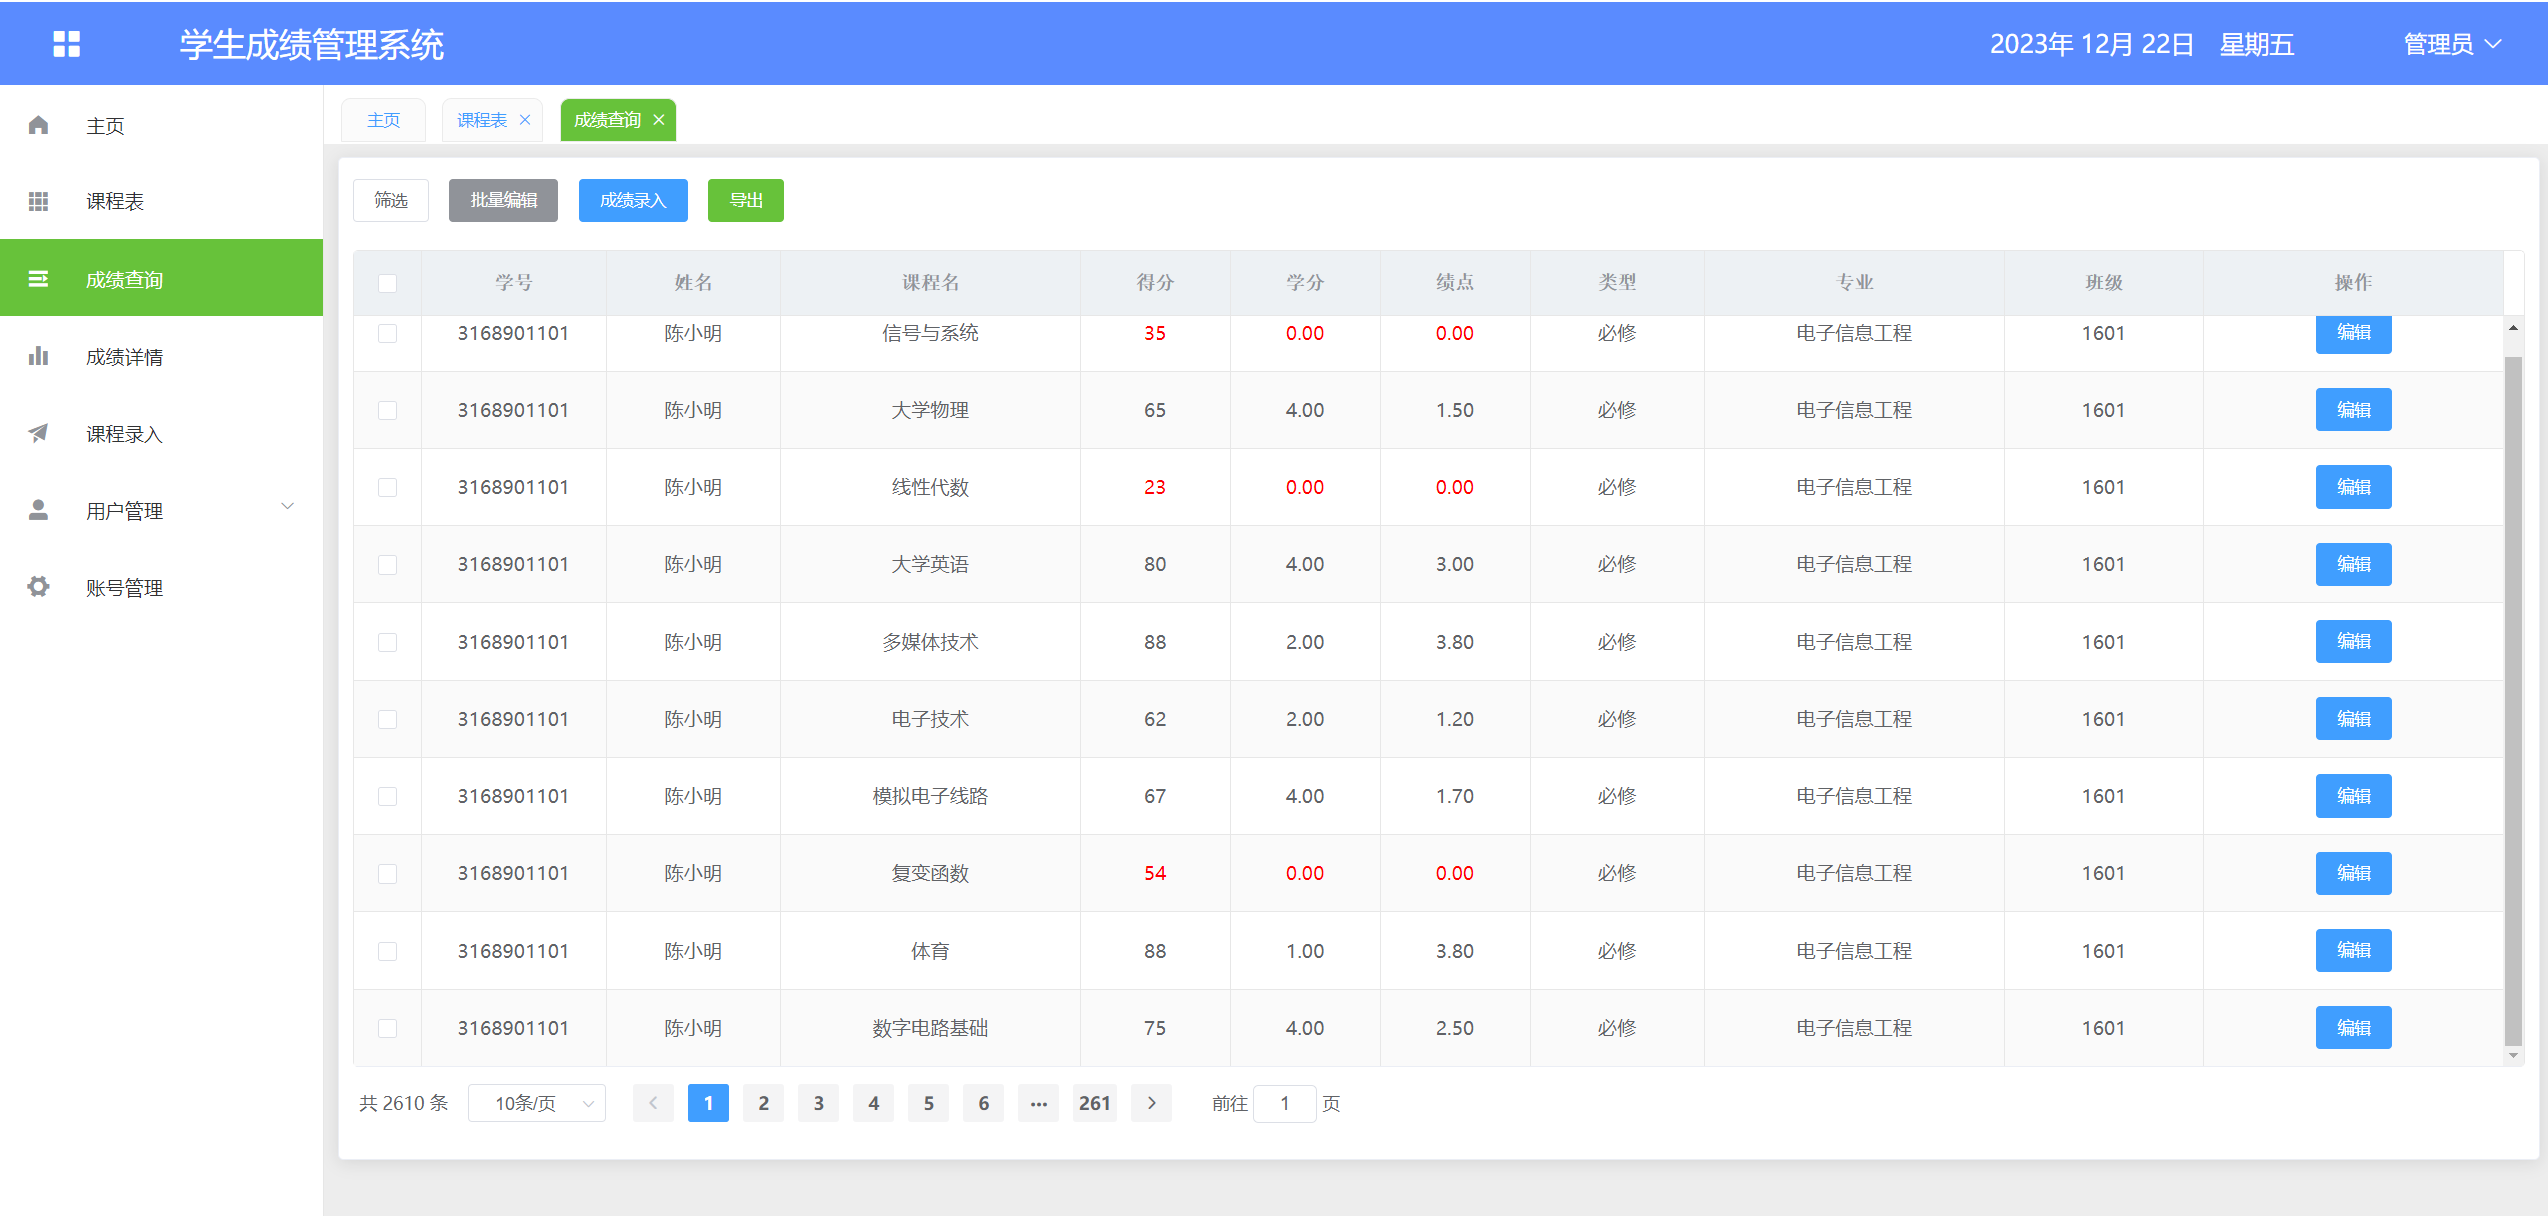Image resolution: width=2548 pixels, height=1216 pixels.
Task: Click the table vertical scrollbar thumb
Action: point(2513,700)
